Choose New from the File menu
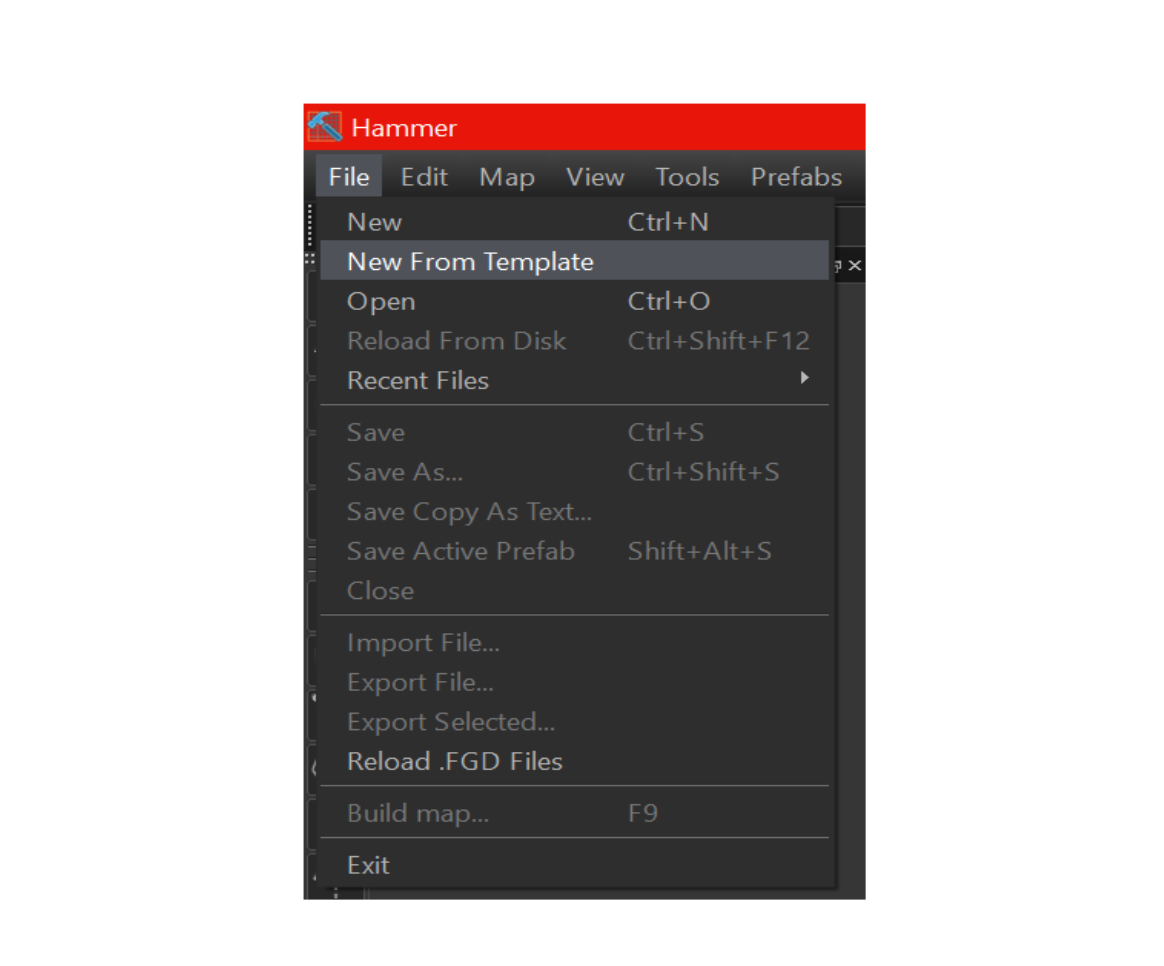 pyautogui.click(x=575, y=221)
